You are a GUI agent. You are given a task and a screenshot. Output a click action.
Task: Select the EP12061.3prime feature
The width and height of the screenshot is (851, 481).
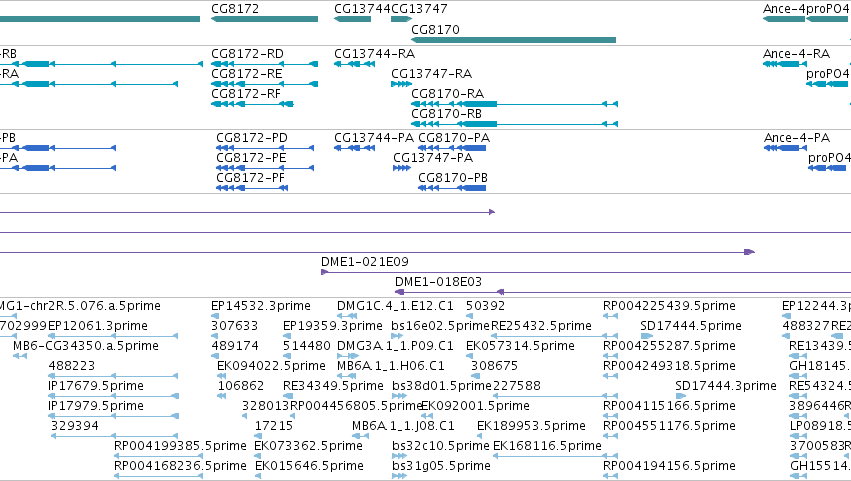pyautogui.click(x=113, y=336)
